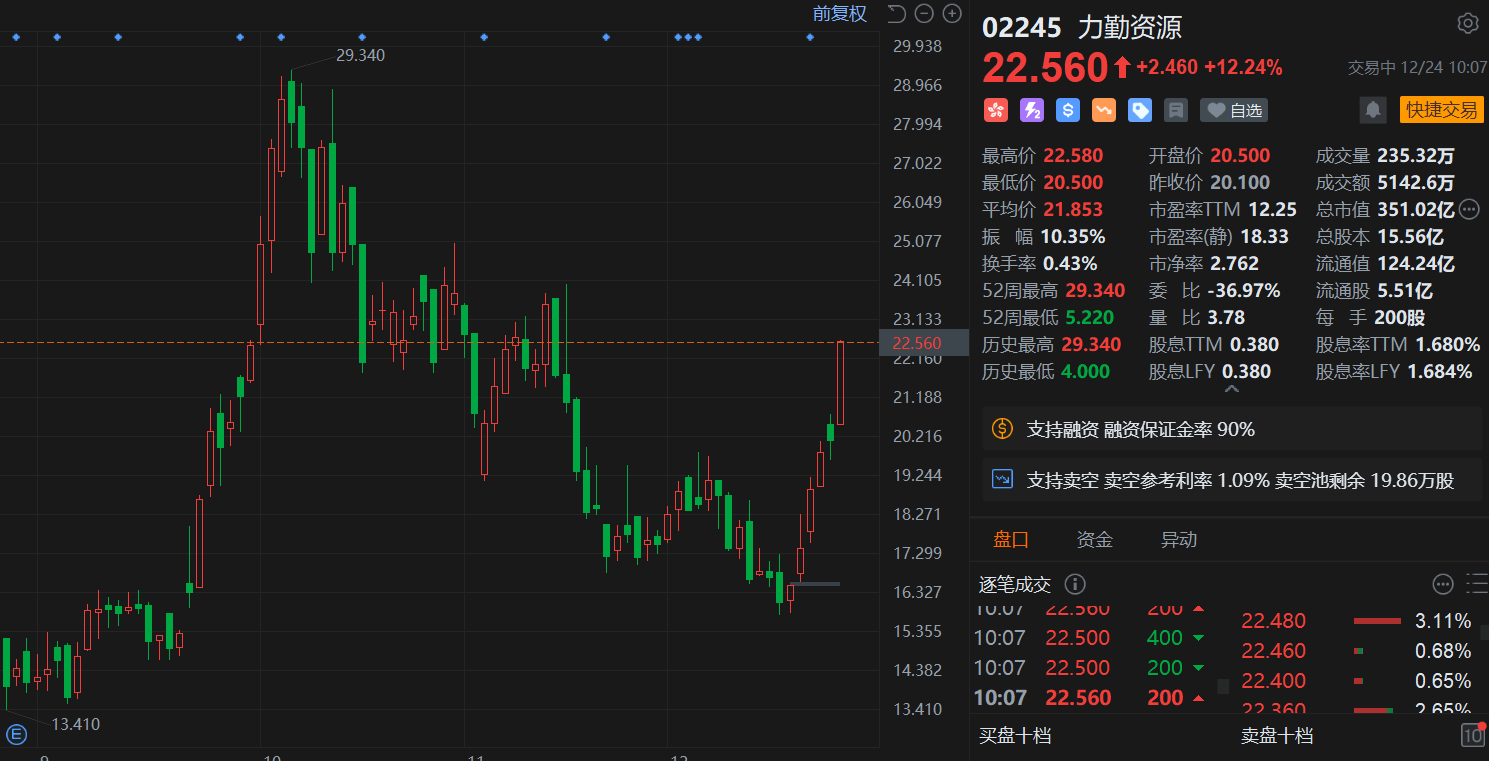
Task: Click the margin financing coin icon
Action: click(x=1002, y=429)
